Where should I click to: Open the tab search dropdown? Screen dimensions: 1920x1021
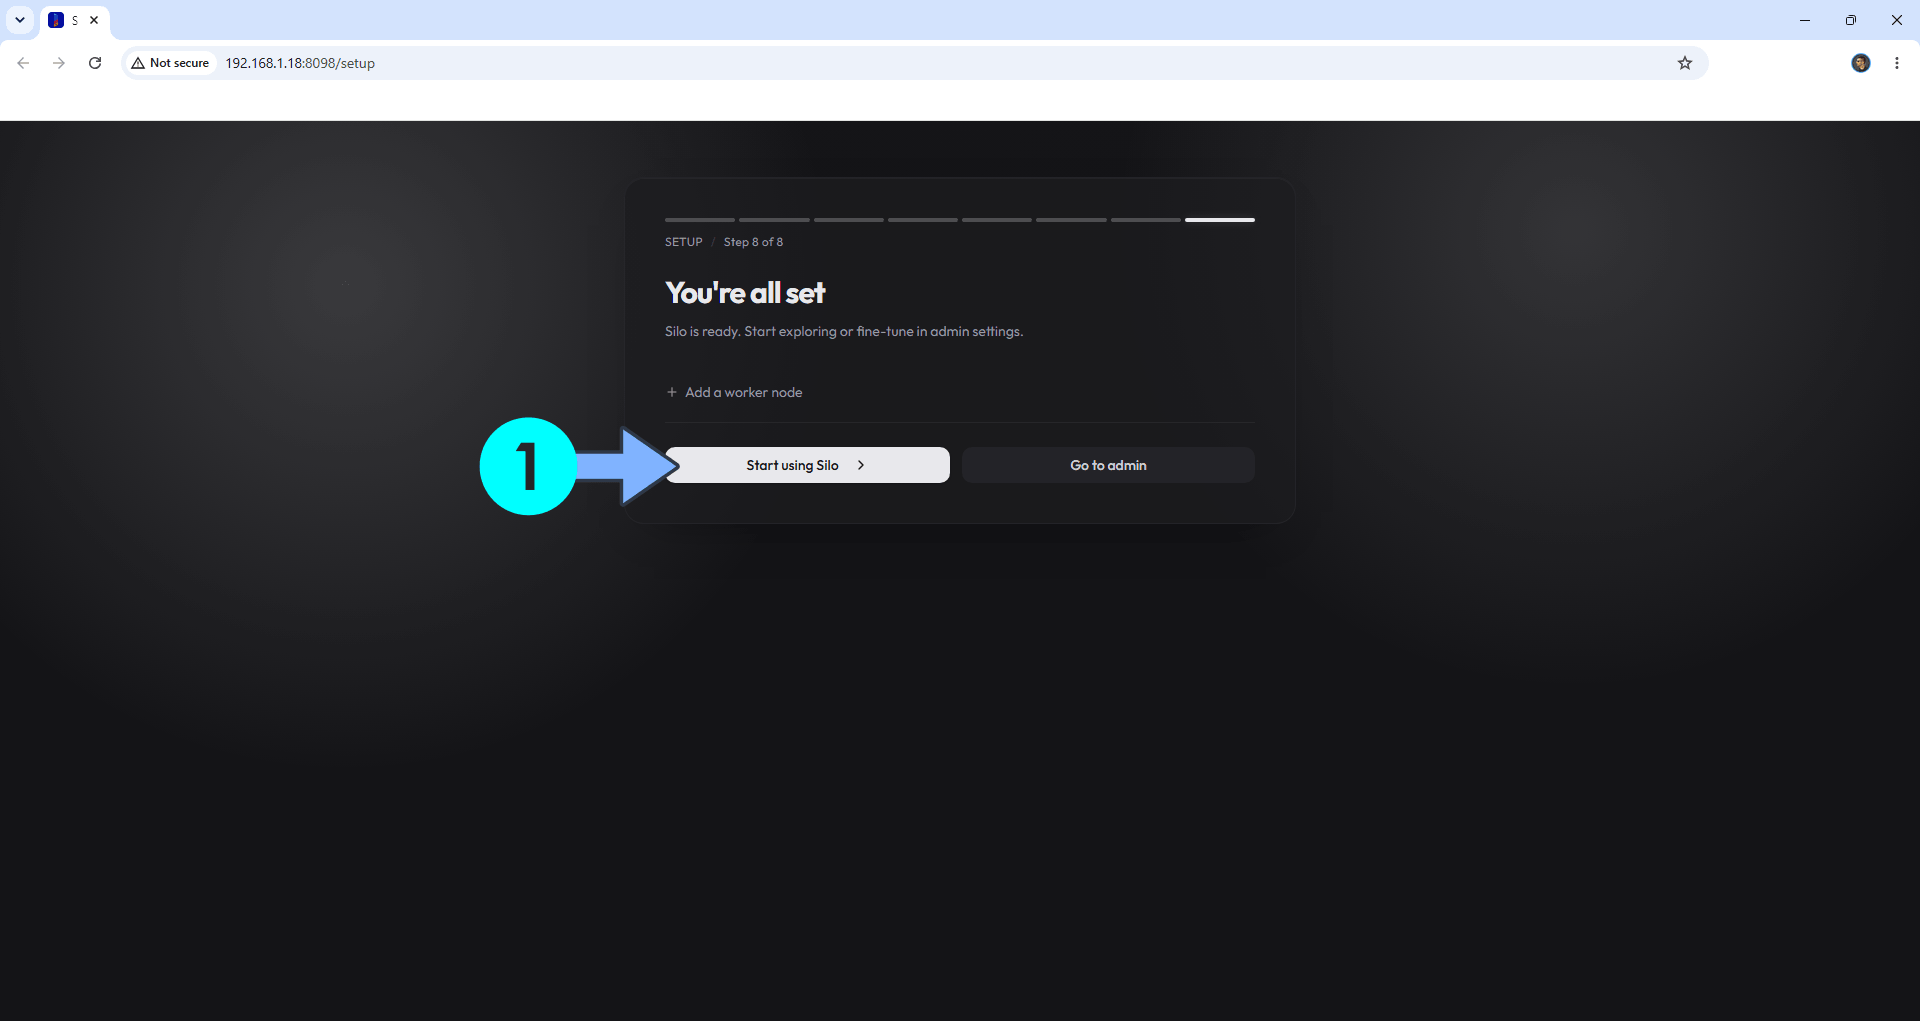tap(20, 20)
